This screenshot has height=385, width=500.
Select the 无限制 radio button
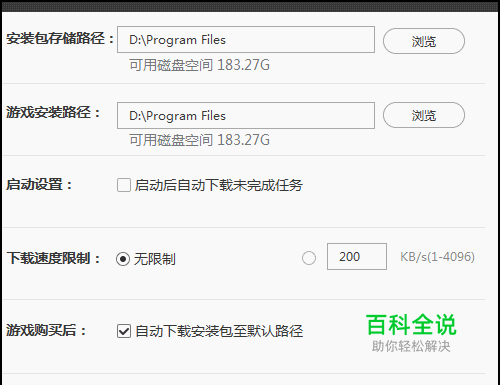[123, 259]
